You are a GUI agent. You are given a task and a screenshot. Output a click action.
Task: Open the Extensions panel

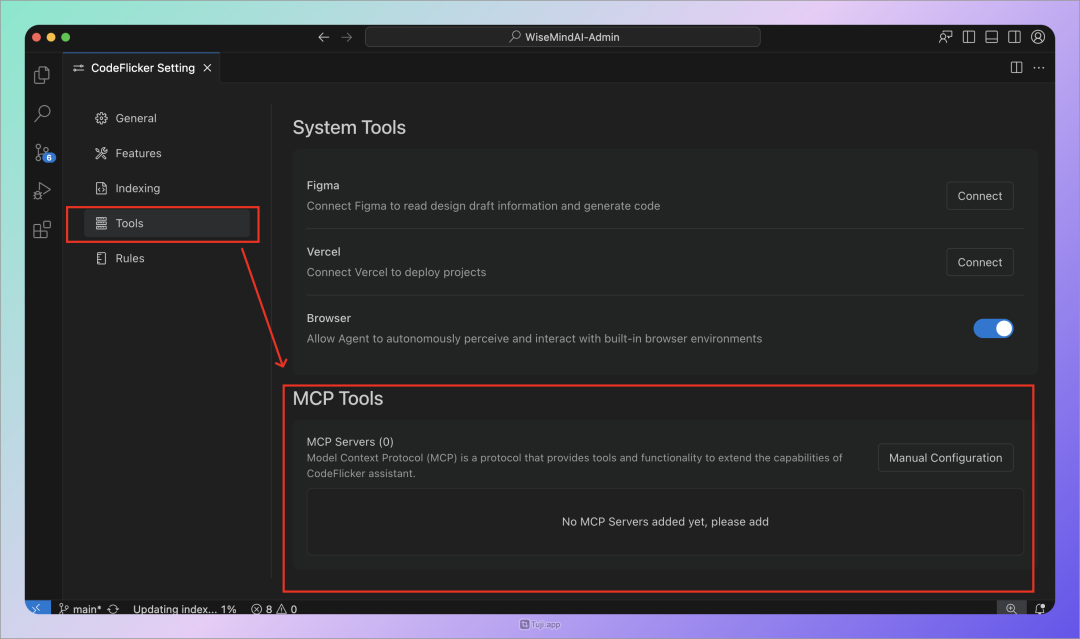41,229
